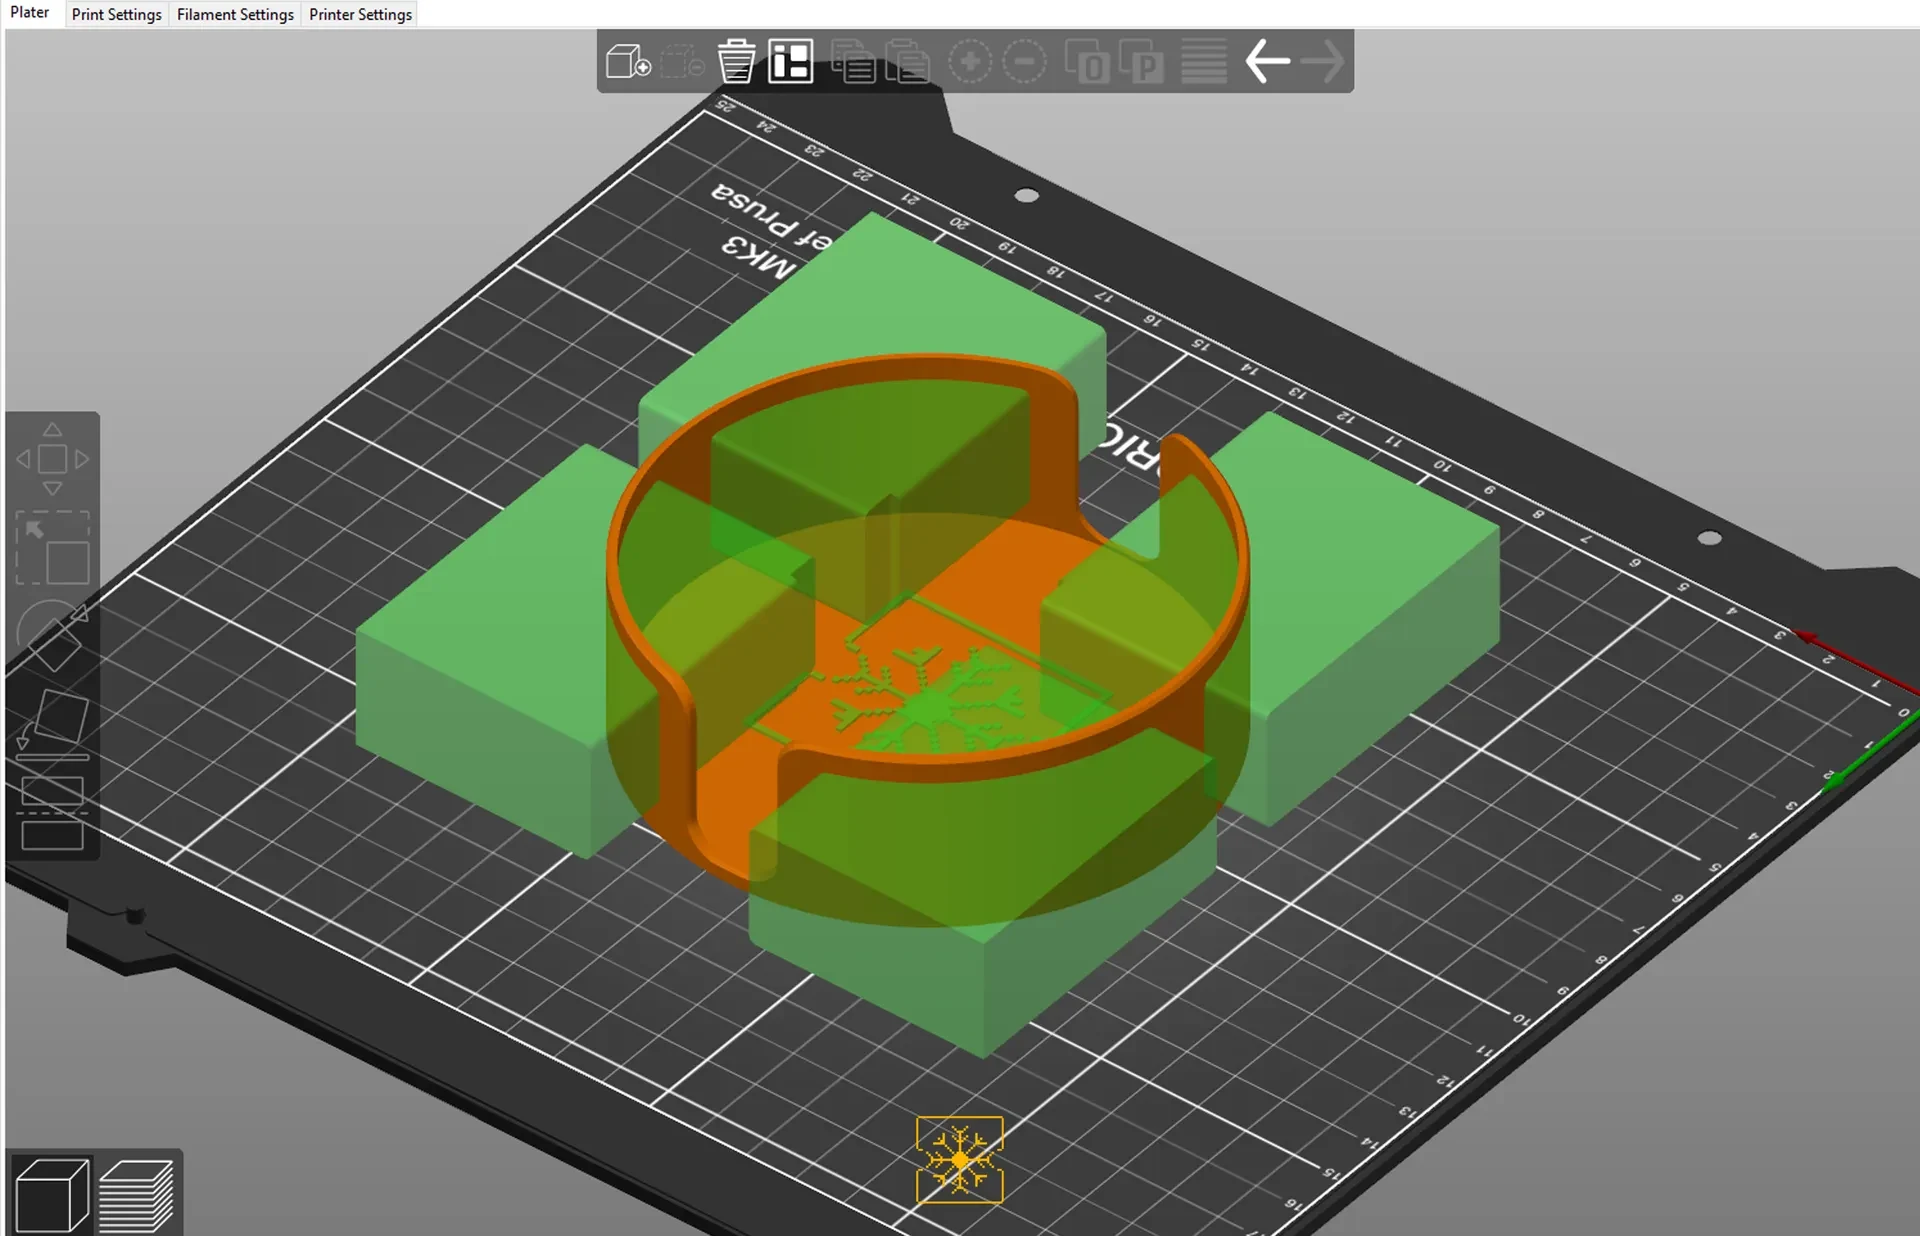Screen dimensions: 1920x1236
Task: Open variable layer height editing
Action: [1204, 62]
